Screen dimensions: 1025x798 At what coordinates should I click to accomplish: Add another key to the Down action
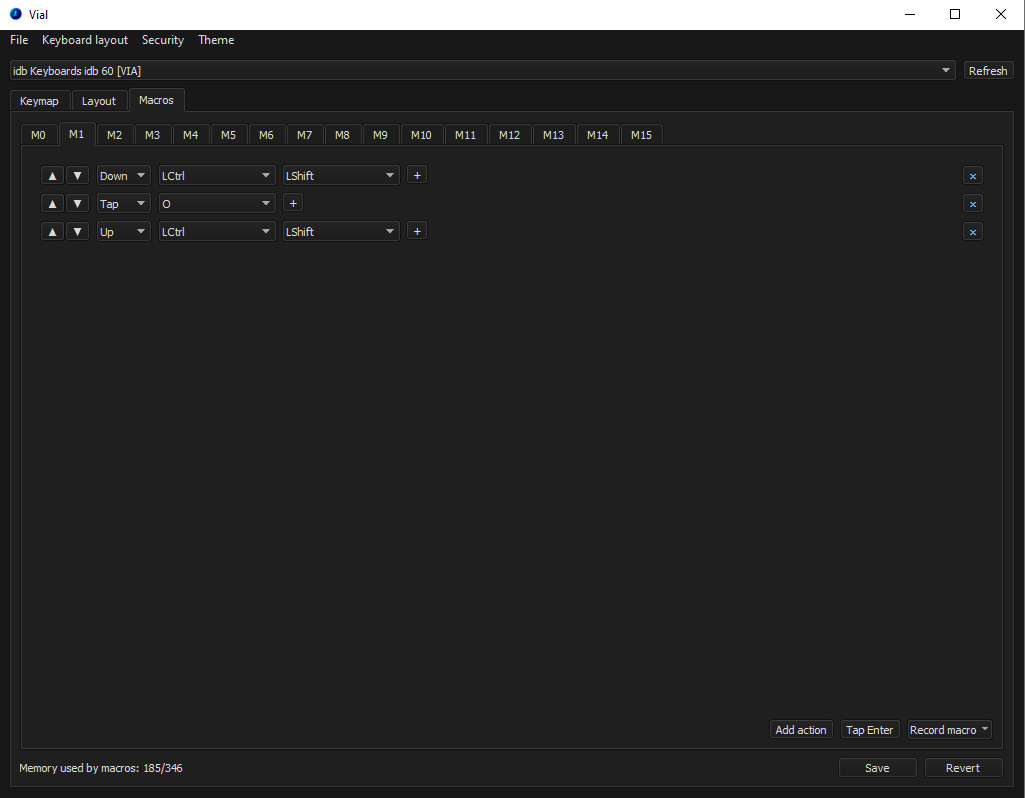click(x=416, y=175)
